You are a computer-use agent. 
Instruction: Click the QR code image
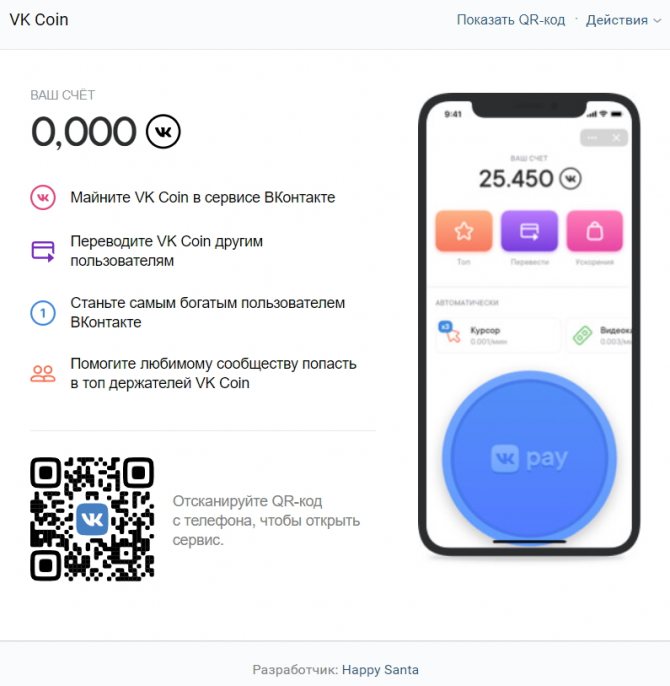coord(92,519)
